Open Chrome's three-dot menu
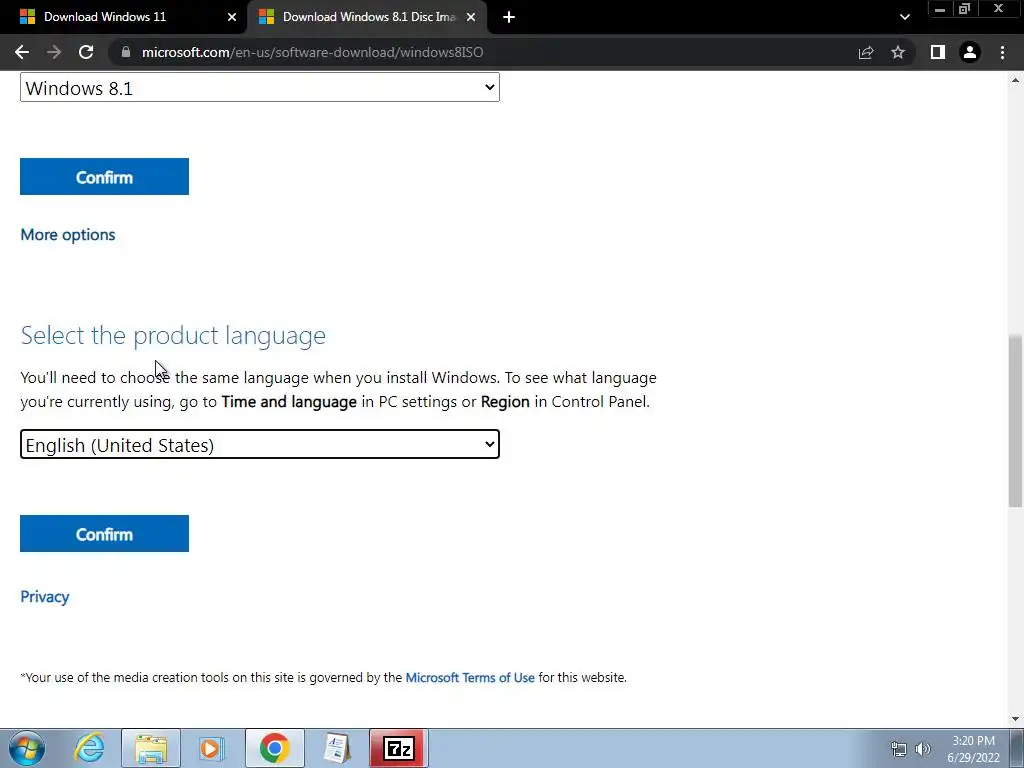 1002,52
